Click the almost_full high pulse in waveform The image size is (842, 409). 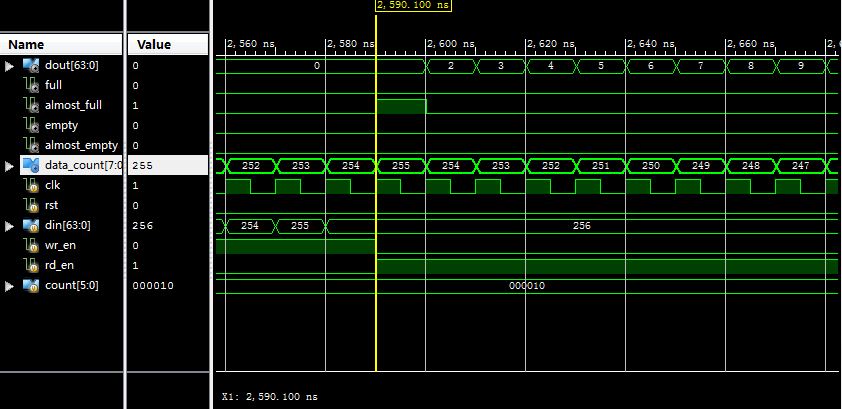[x=401, y=106]
